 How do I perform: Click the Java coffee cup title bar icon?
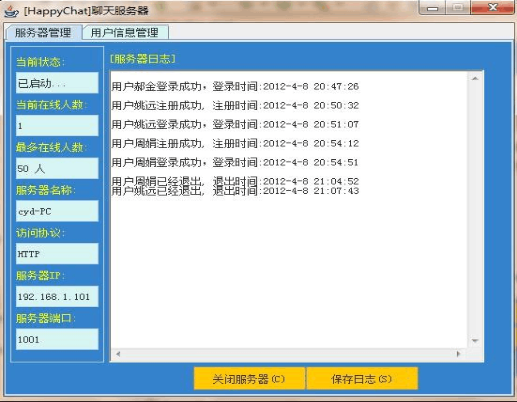[x=12, y=11]
